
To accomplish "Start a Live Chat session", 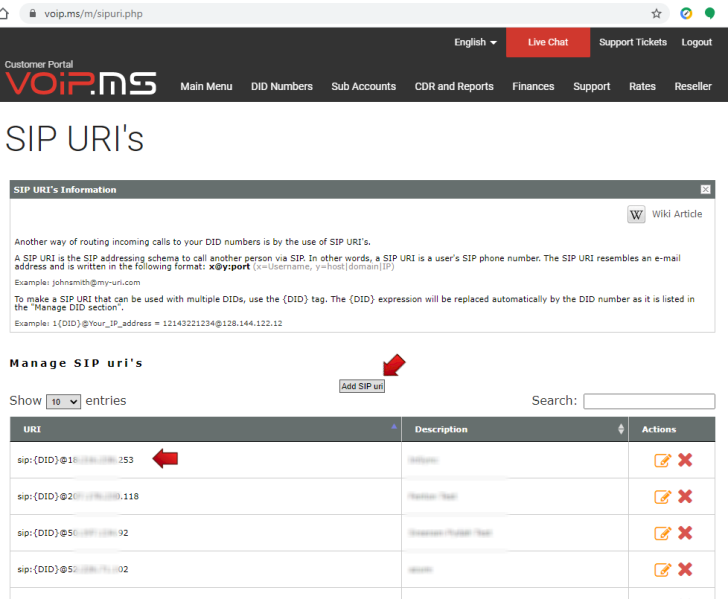I will click(548, 42).
